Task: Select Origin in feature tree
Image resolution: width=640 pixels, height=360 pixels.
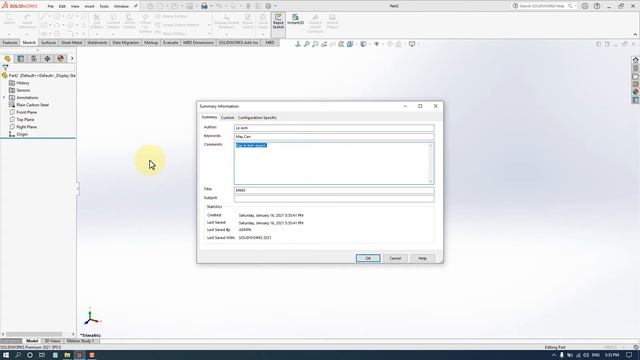Action: pos(22,134)
